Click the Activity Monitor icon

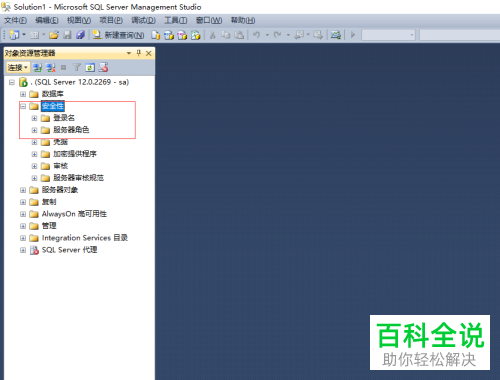pyautogui.click(x=336, y=35)
